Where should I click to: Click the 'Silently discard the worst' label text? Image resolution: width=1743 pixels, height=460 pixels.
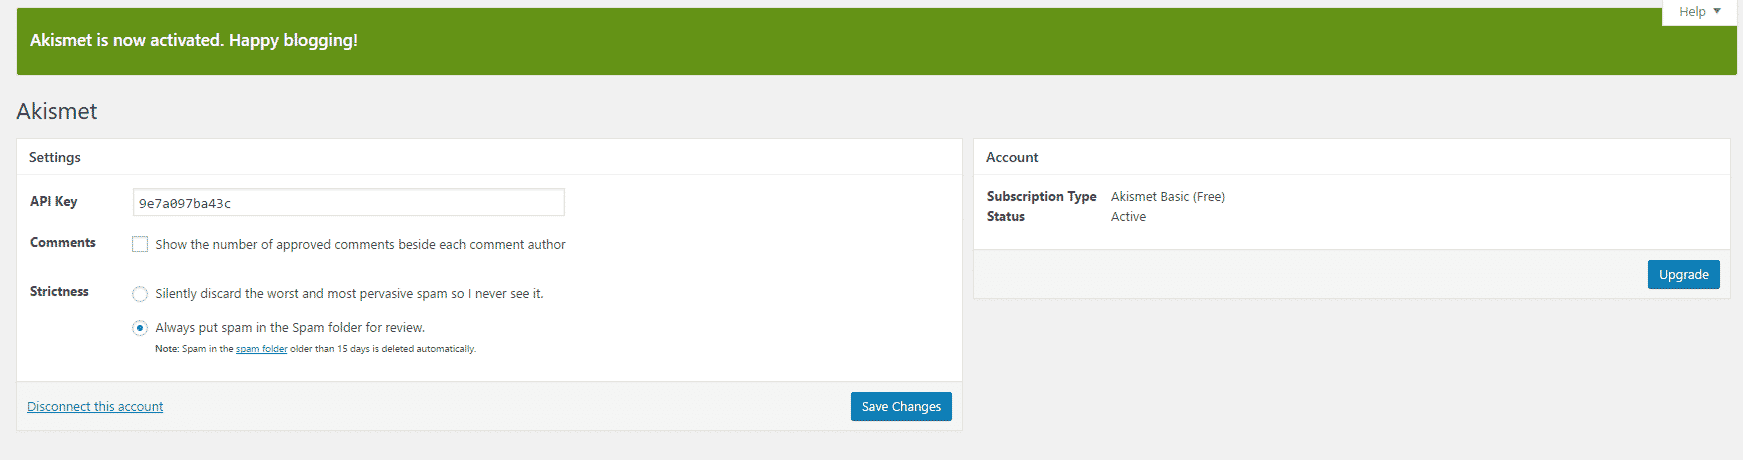pos(349,294)
